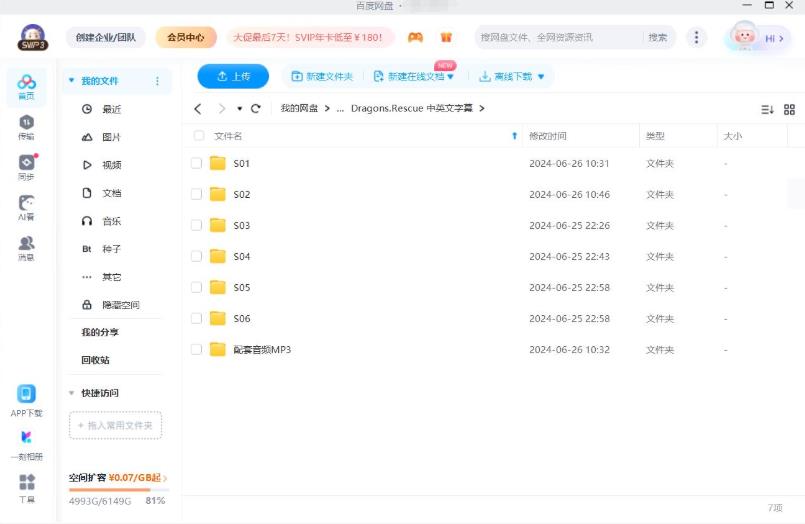This screenshot has width=805, height=524.
Task: Click the chevron after Dragons.Rescue breadcrumb
Action: (482, 108)
